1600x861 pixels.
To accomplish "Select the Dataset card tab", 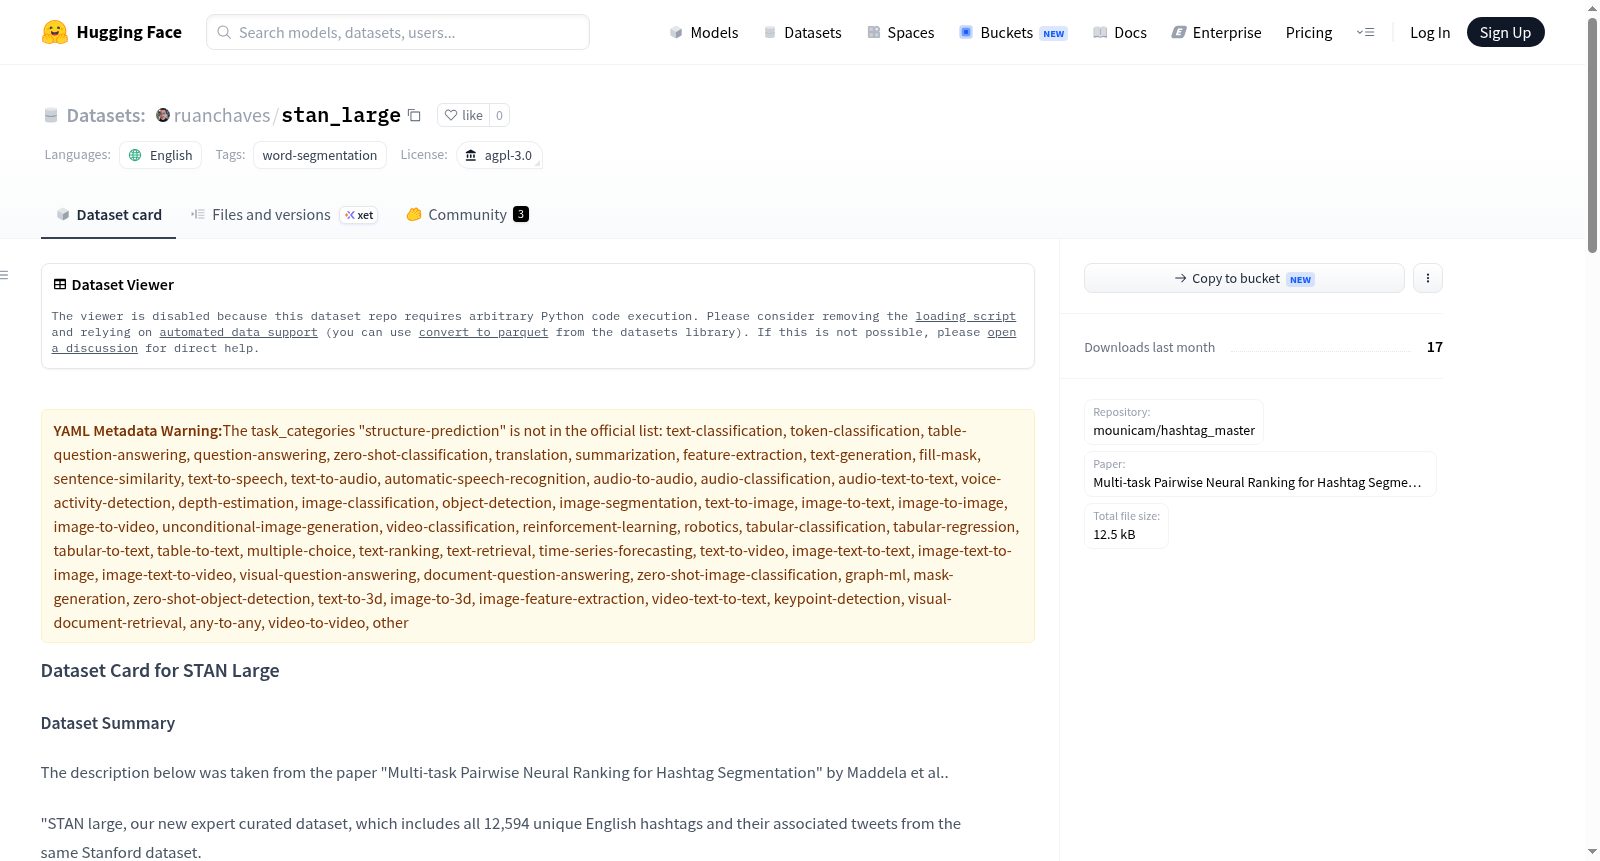I will click(x=109, y=214).
